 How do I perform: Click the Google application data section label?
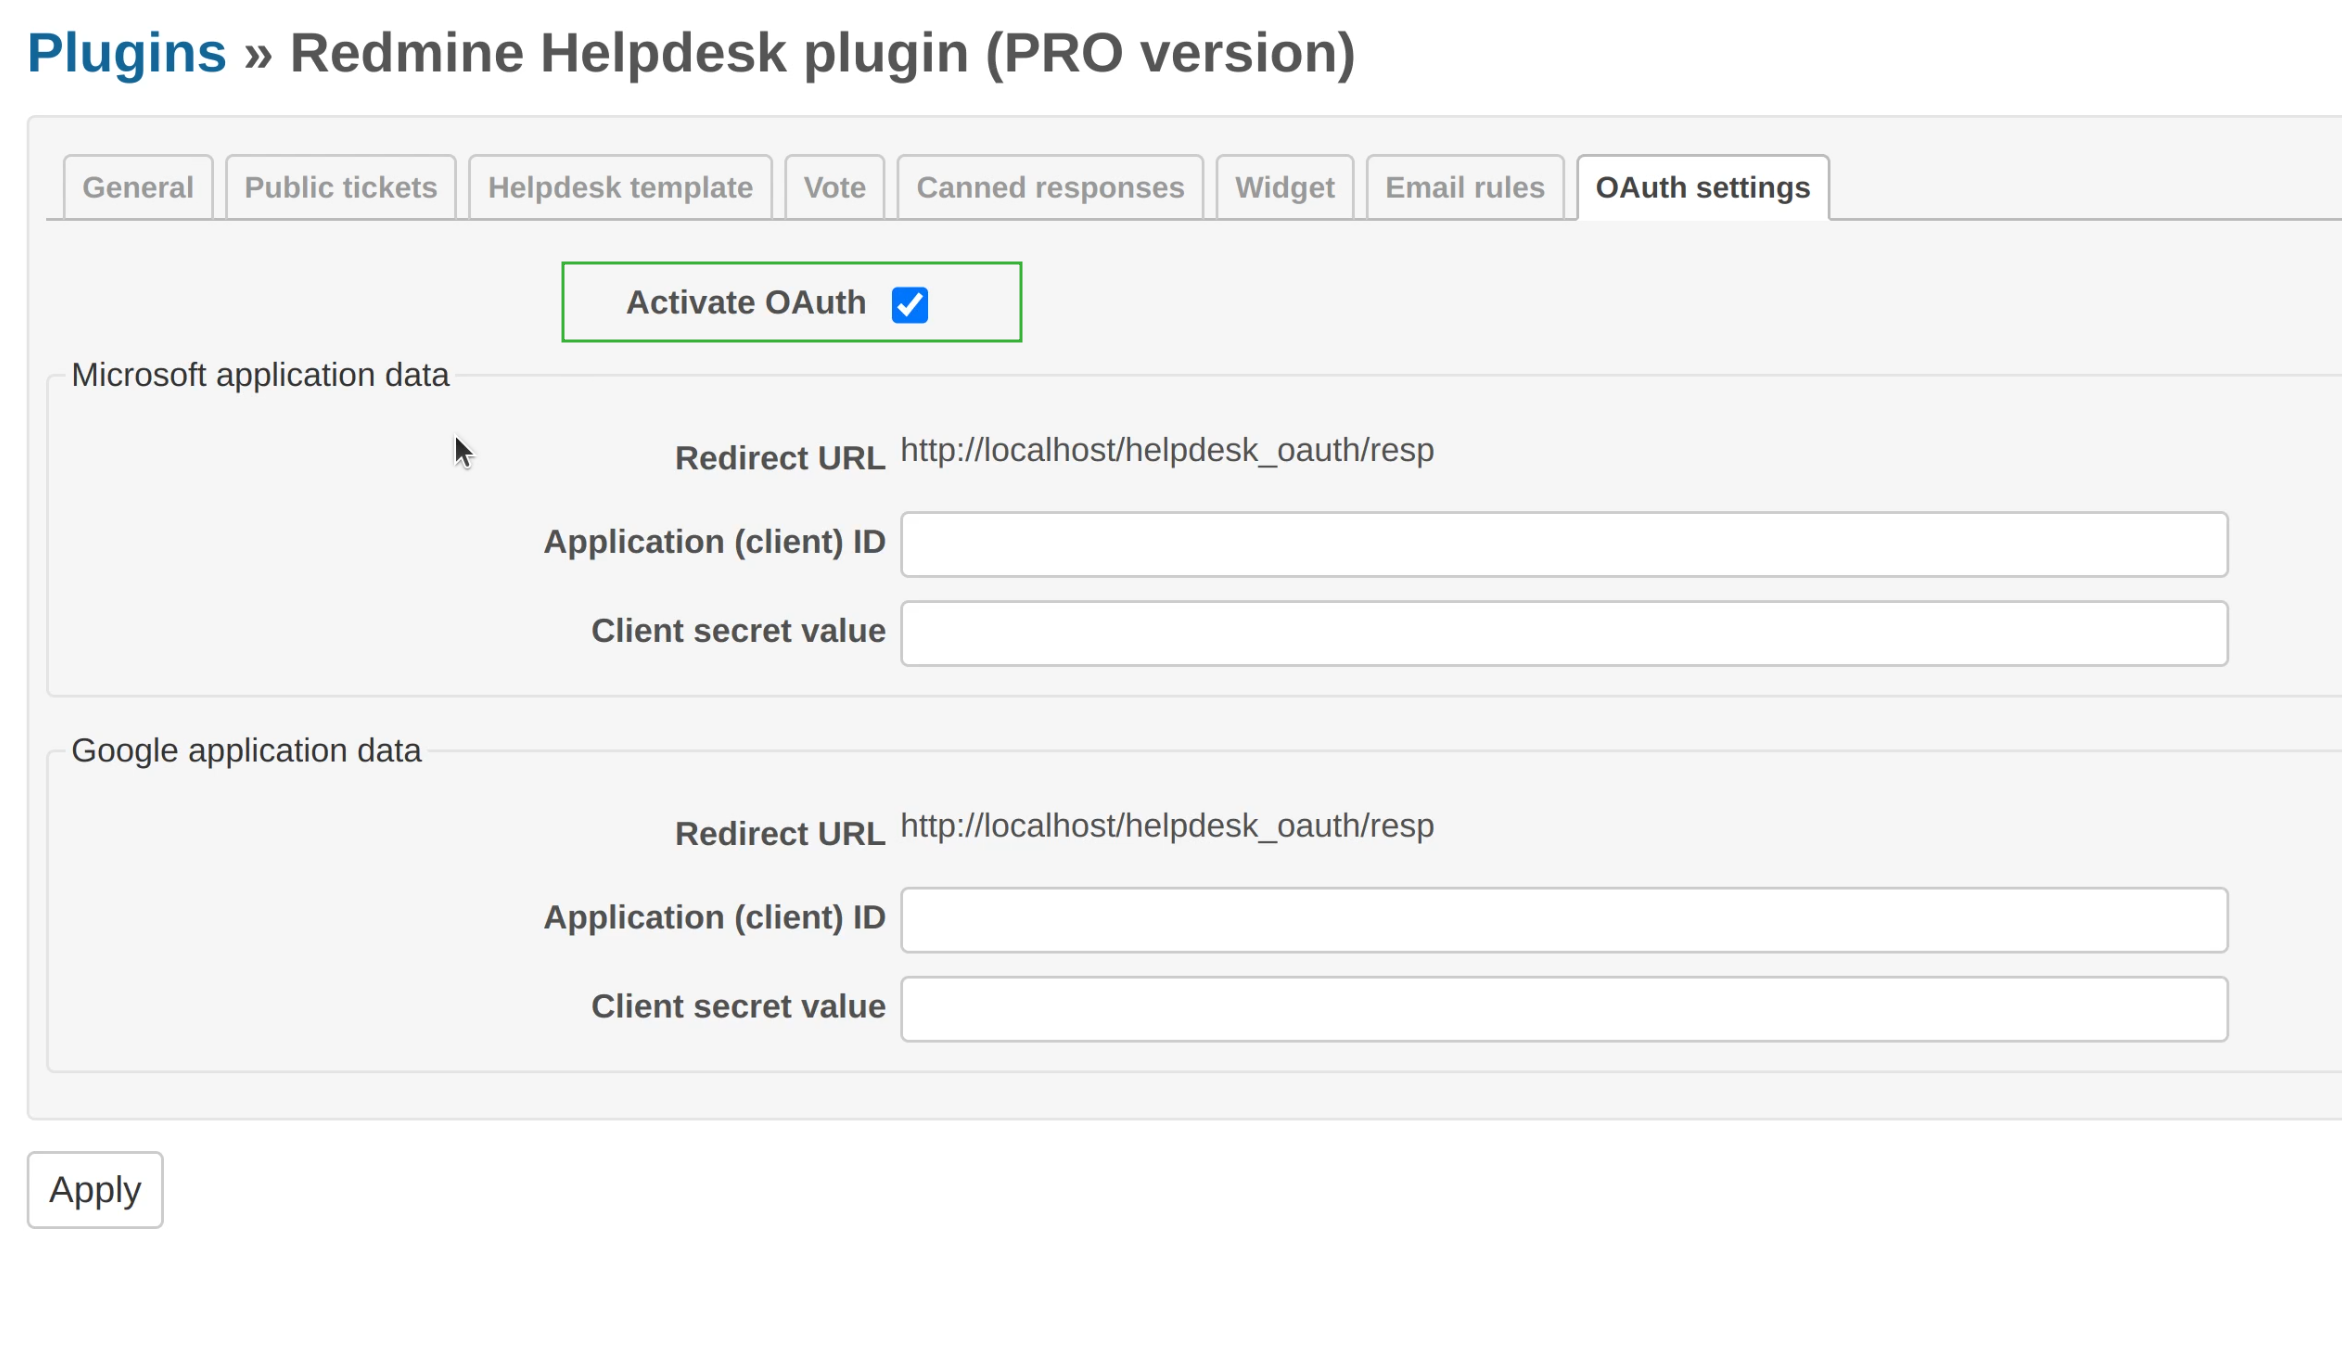click(x=246, y=750)
